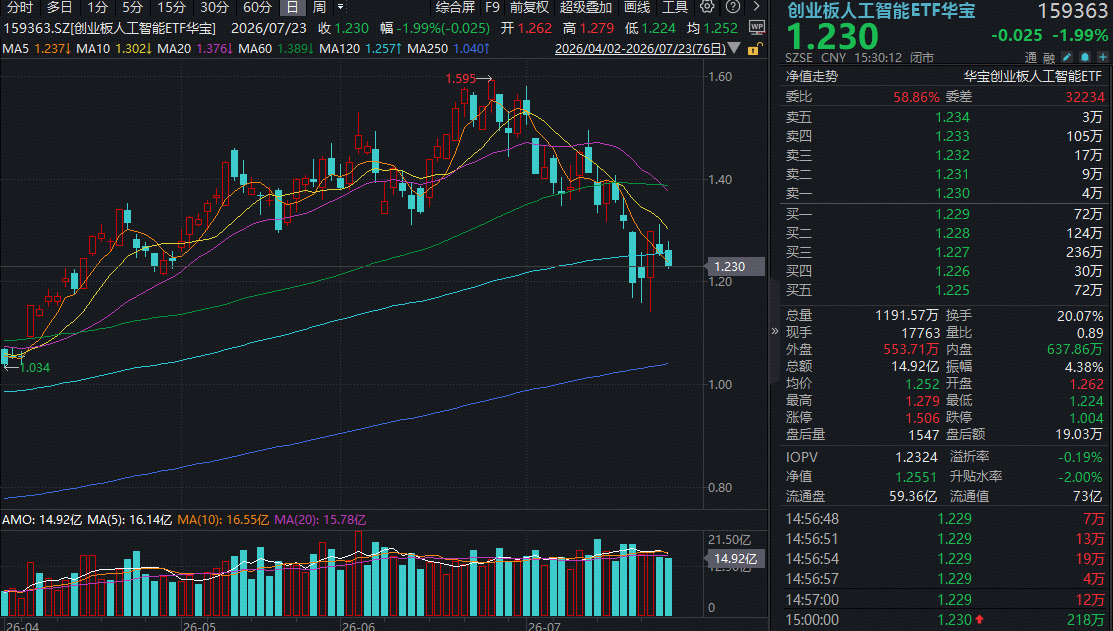Image resolution: width=1113 pixels, height=631 pixels.
Task: Click the WP monitor icon
Action: click(757, 28)
